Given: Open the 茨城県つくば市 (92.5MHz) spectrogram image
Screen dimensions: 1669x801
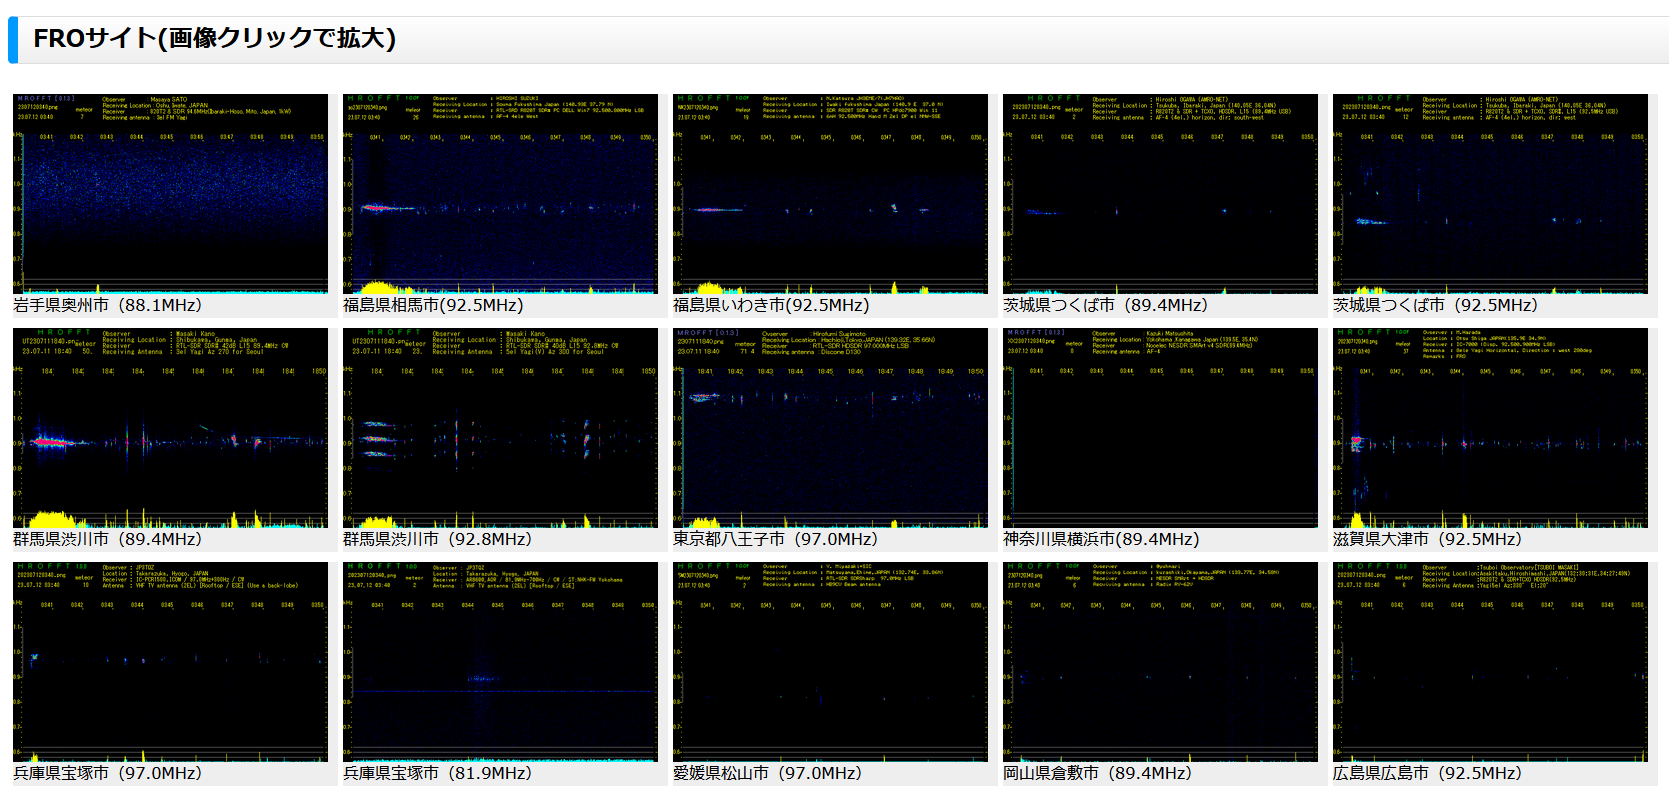Looking at the screenshot, I should point(1490,194).
